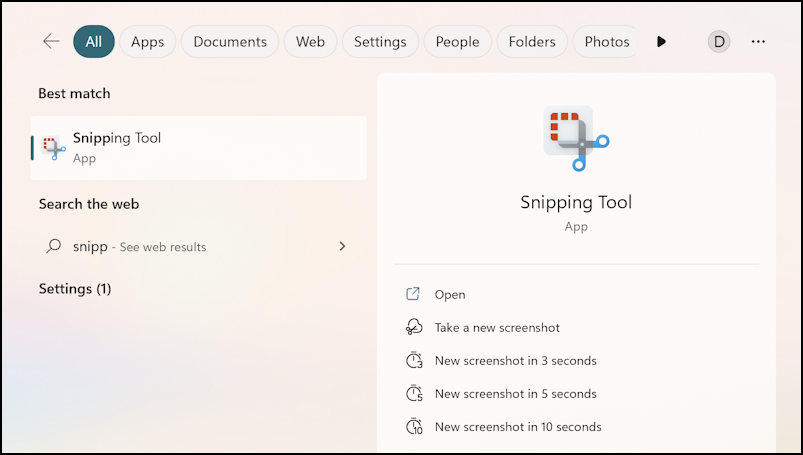
Task: Switch to the Settings filter
Action: [380, 42]
